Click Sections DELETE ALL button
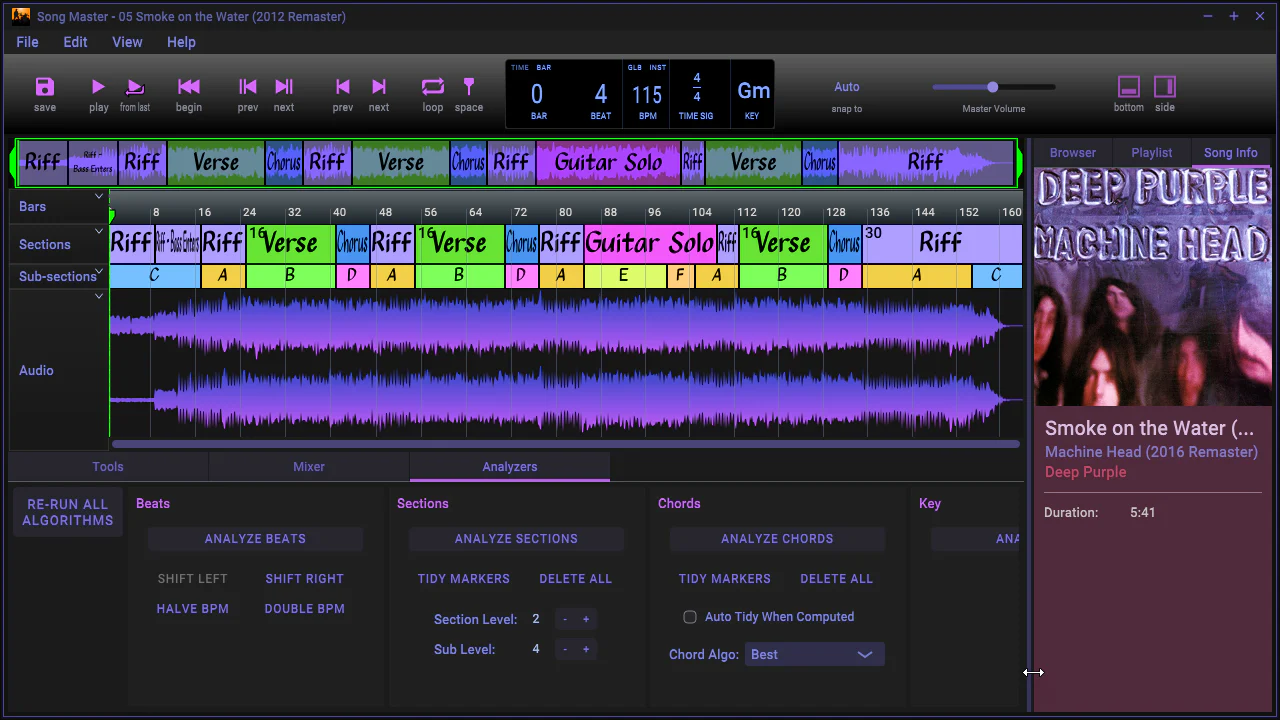This screenshot has height=720, width=1280. (x=576, y=579)
